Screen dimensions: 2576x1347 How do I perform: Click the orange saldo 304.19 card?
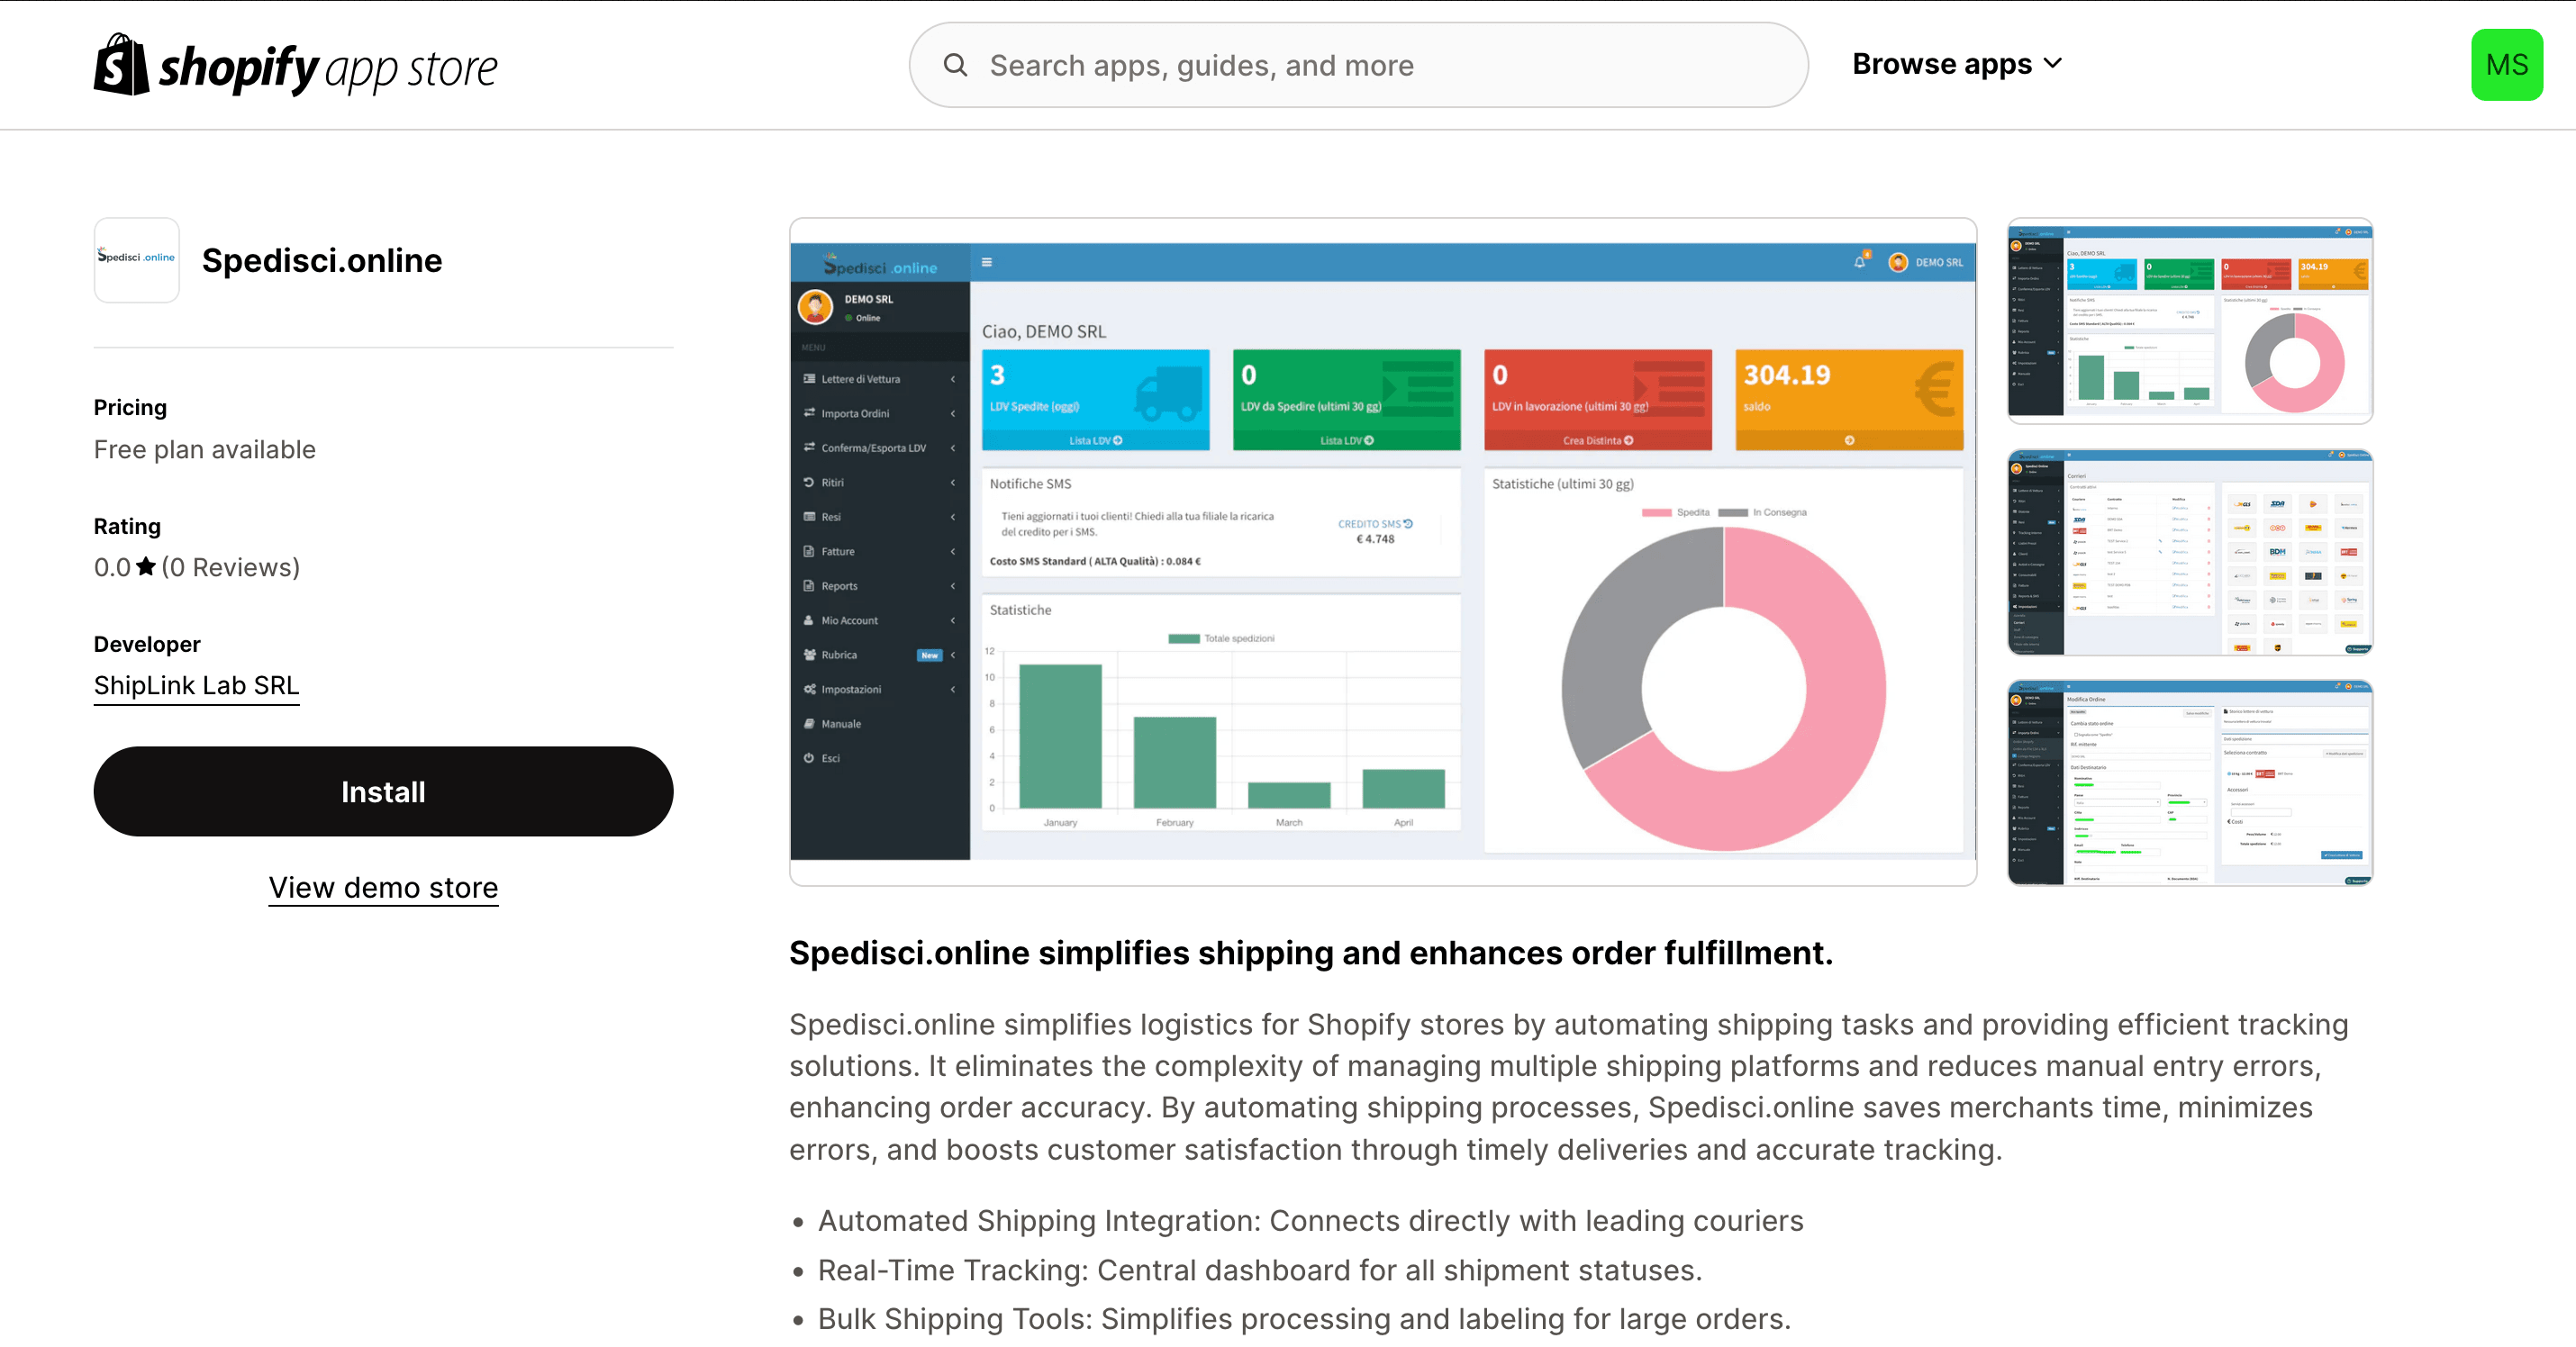pos(1848,399)
